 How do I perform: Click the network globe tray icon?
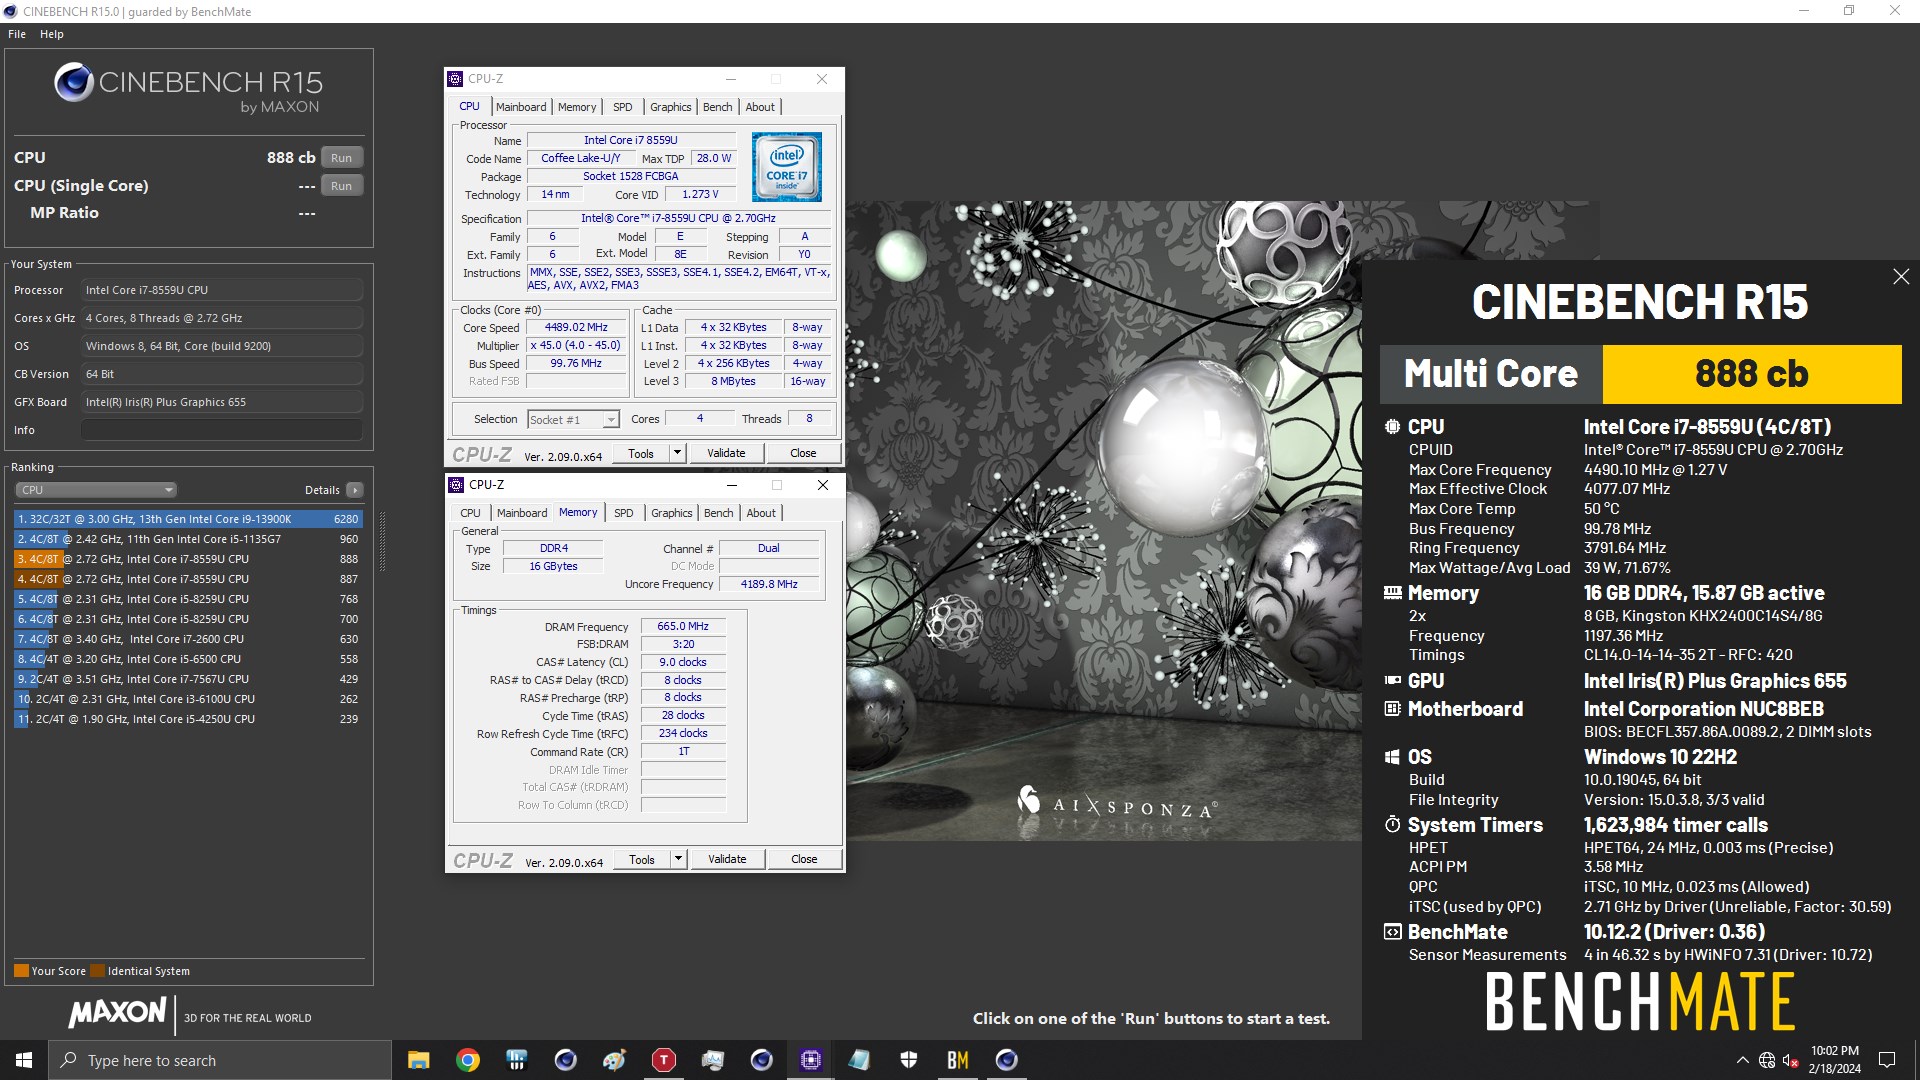(x=1767, y=1060)
